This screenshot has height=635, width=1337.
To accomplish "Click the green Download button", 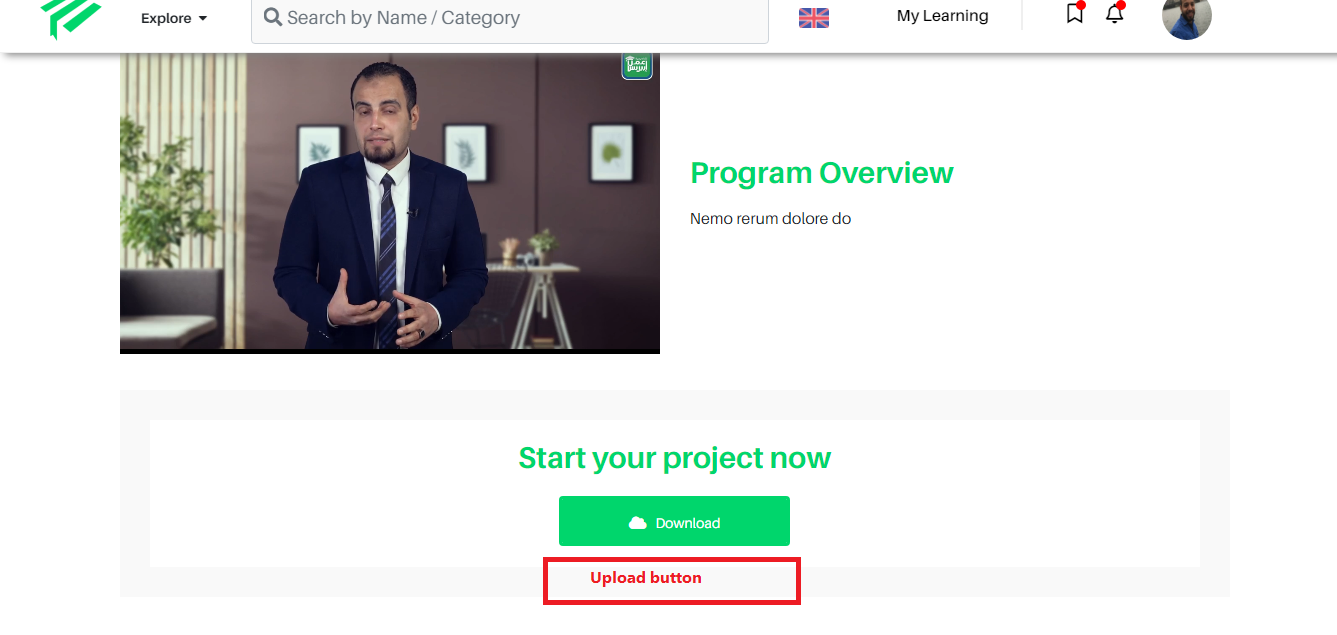I will (674, 521).
